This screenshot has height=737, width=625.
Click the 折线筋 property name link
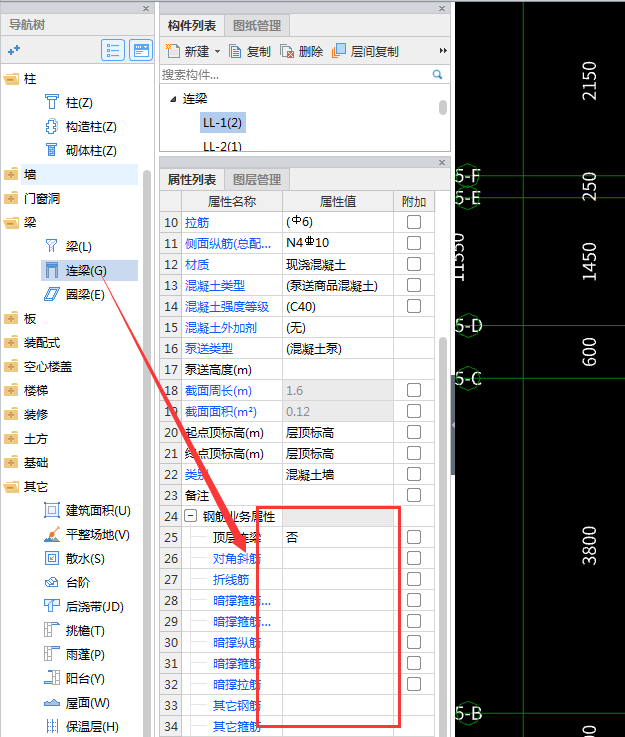pyautogui.click(x=231, y=580)
